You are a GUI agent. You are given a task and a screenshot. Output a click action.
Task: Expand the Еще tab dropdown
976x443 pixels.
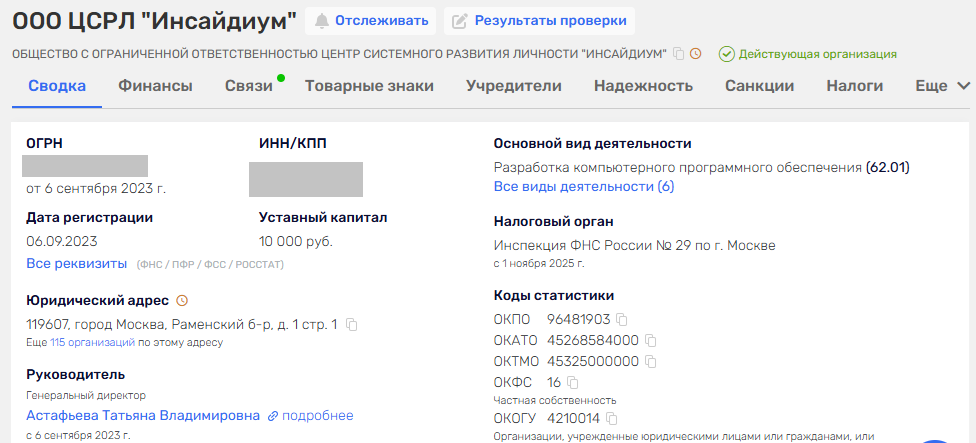[x=942, y=86]
